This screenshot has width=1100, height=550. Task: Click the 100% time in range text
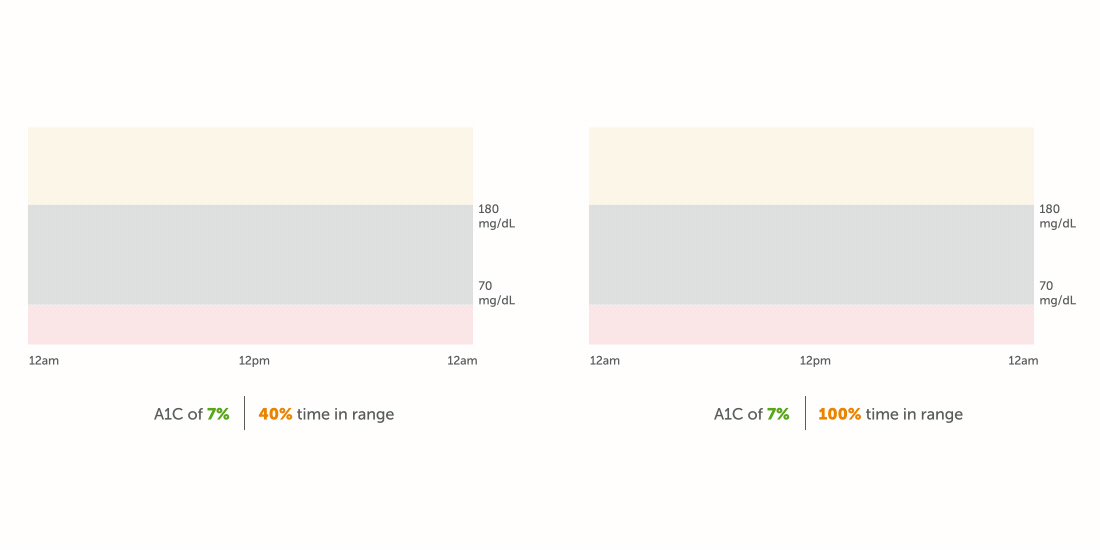pos(890,414)
